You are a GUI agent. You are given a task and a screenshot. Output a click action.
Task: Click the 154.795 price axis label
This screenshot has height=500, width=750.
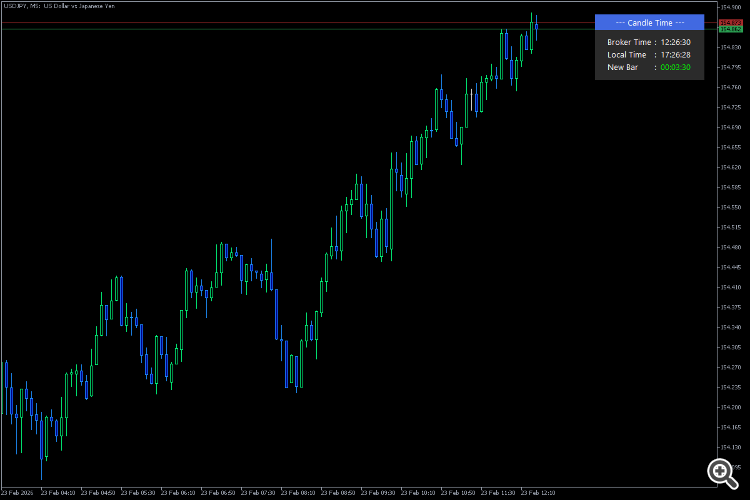[730, 67]
